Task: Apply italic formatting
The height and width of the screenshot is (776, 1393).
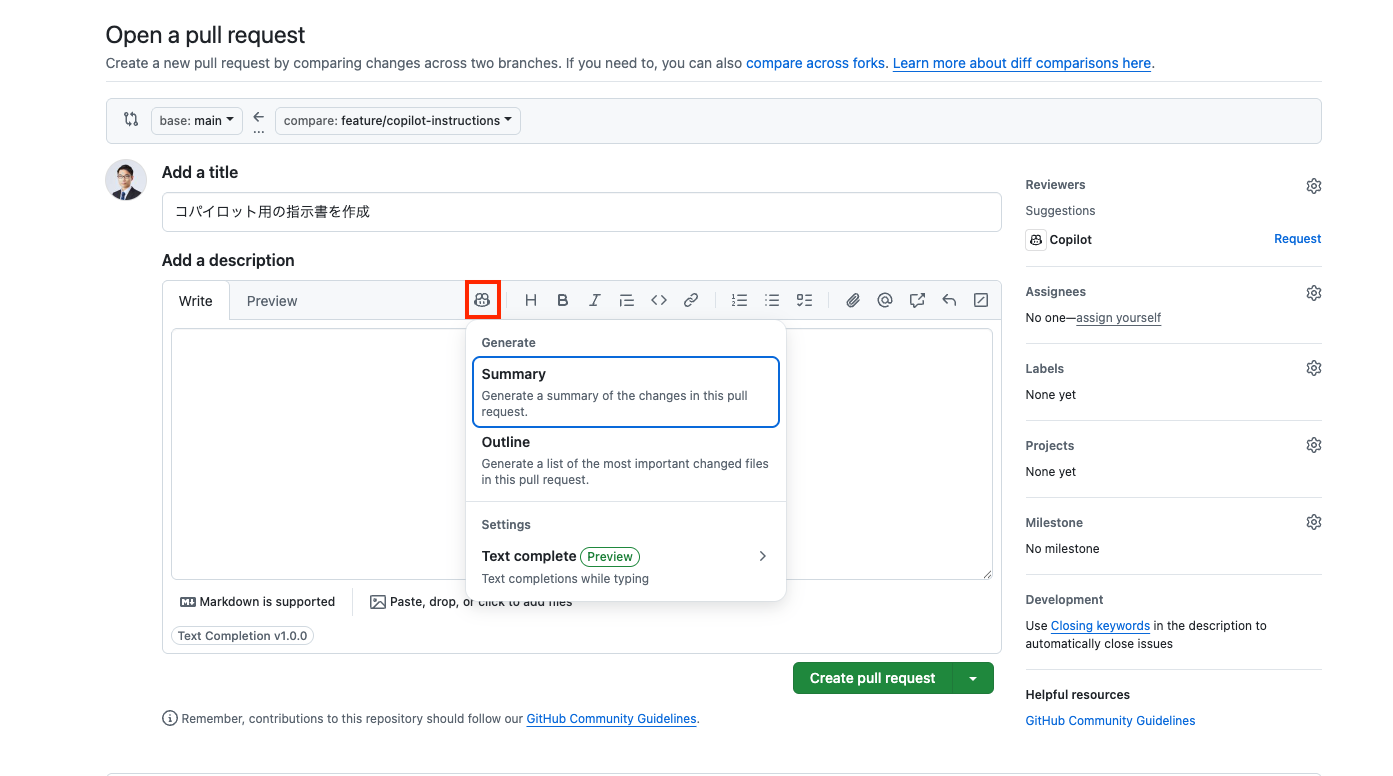Action: 595,300
